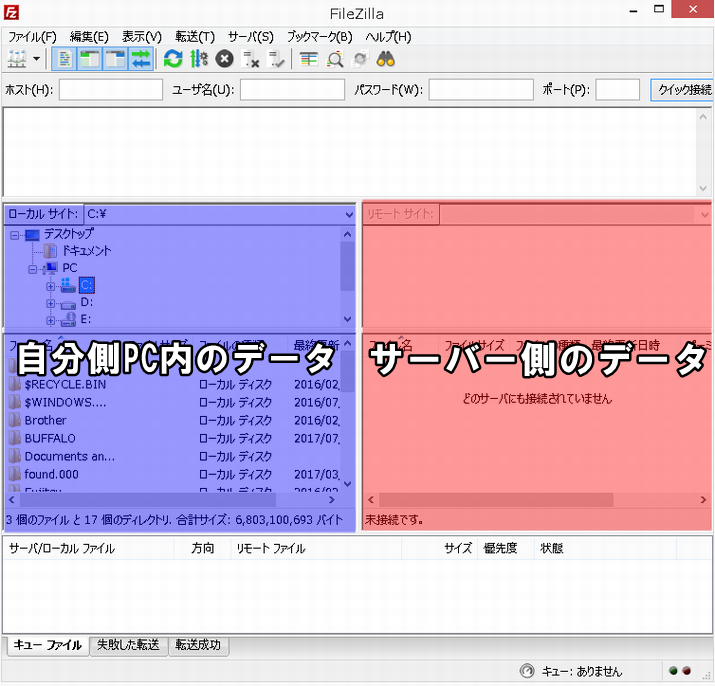Open the 編集(E) menu
The image size is (715, 686).
point(89,37)
